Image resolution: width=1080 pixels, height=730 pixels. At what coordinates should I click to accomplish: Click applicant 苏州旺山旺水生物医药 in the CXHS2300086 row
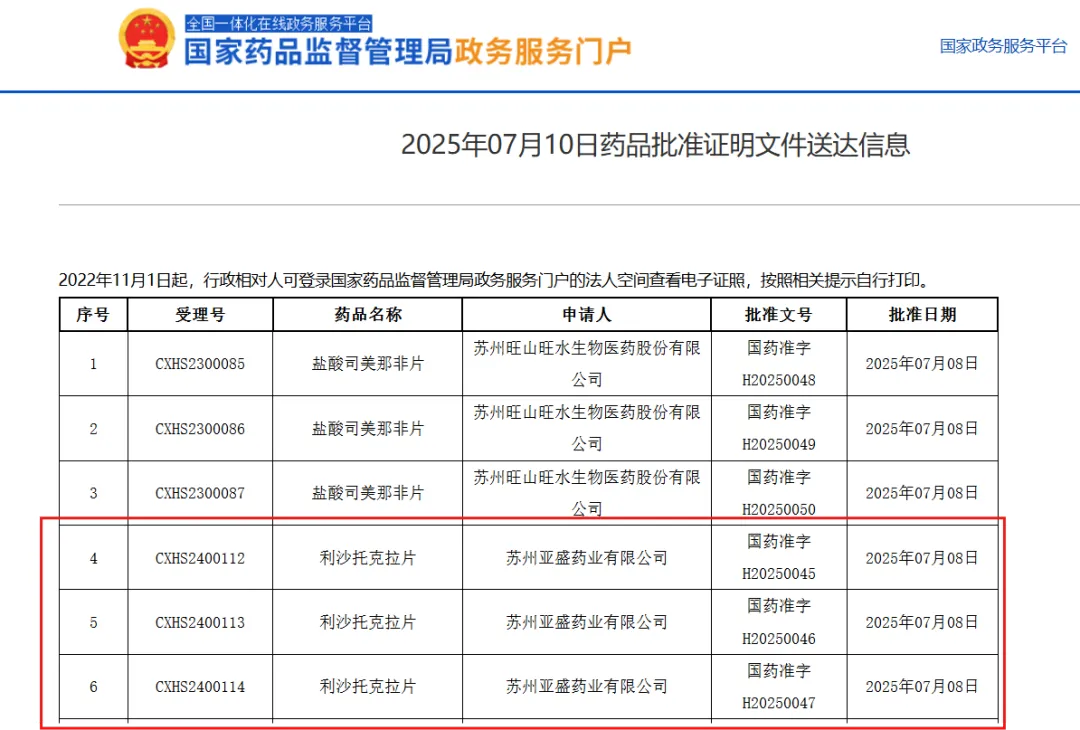click(x=587, y=428)
